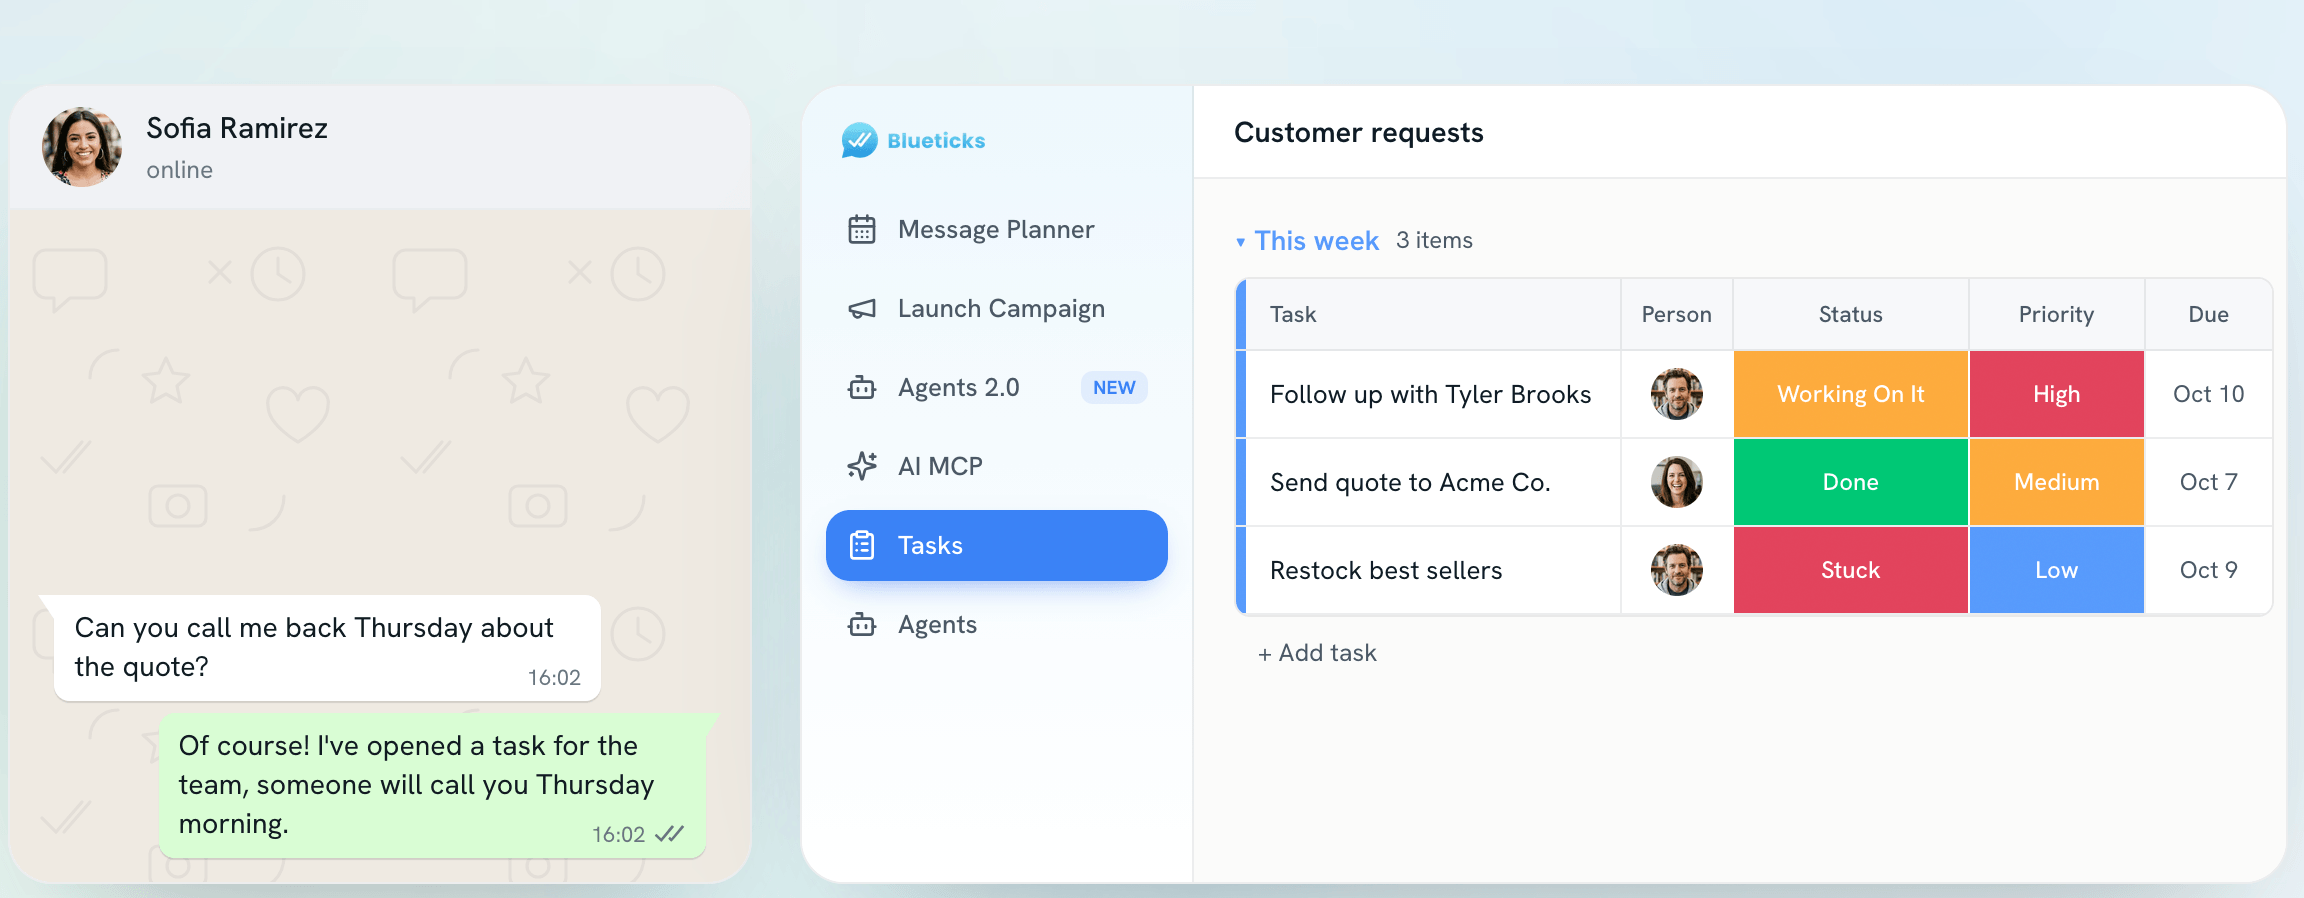Click the Message Planner calendar icon
Viewport: 2304px width, 898px height.
tap(862, 230)
